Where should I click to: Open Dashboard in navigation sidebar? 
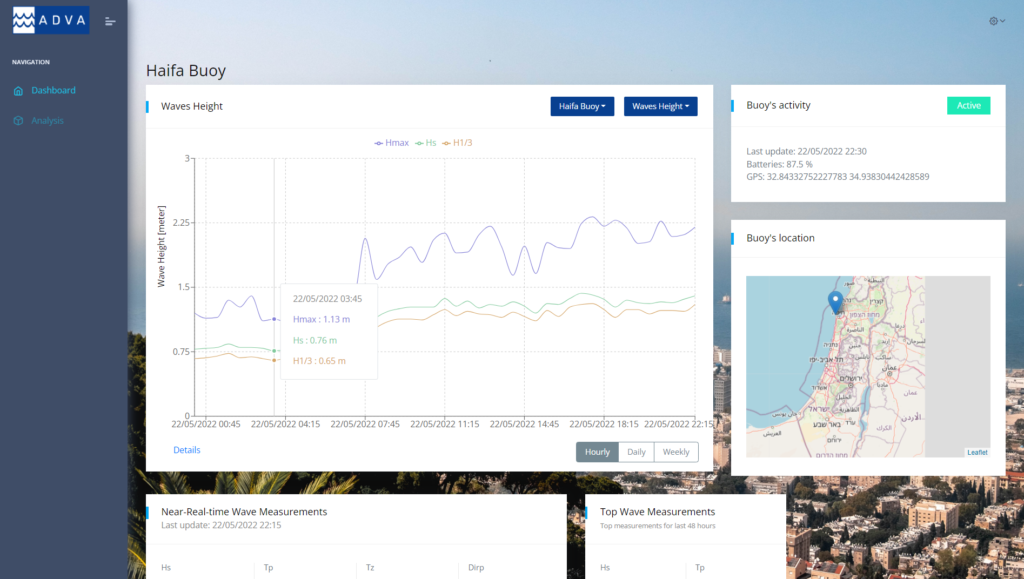coord(53,91)
